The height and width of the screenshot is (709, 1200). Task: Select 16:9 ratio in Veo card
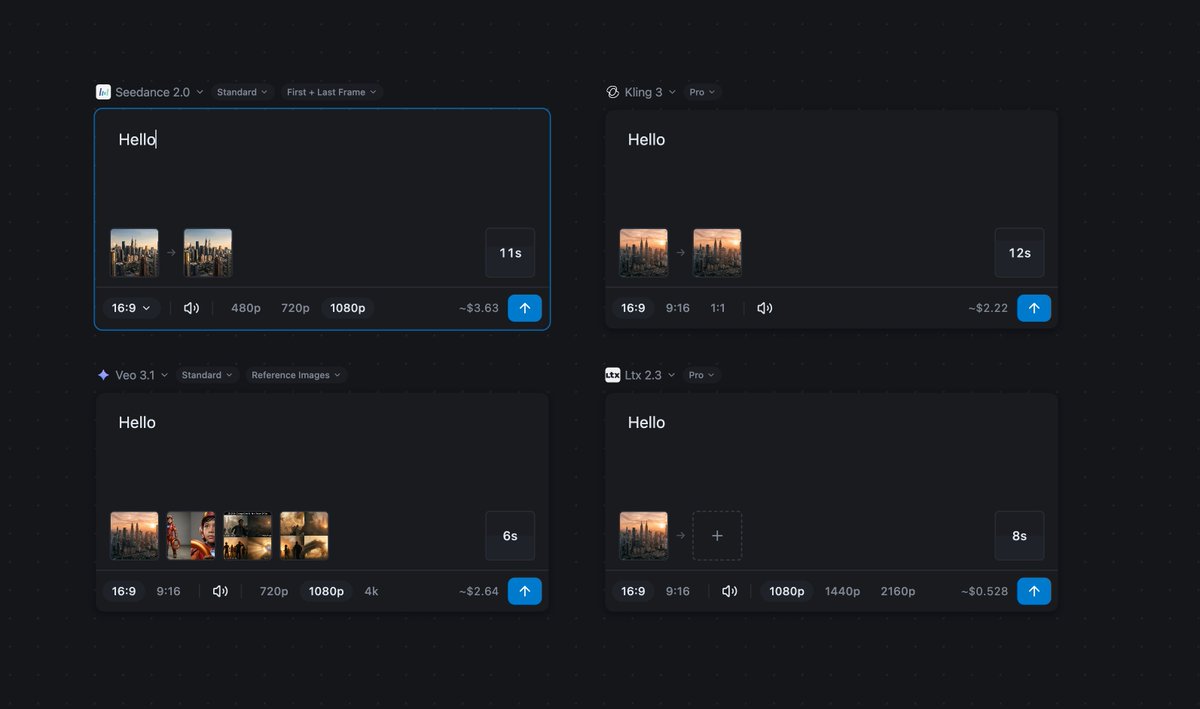click(124, 591)
